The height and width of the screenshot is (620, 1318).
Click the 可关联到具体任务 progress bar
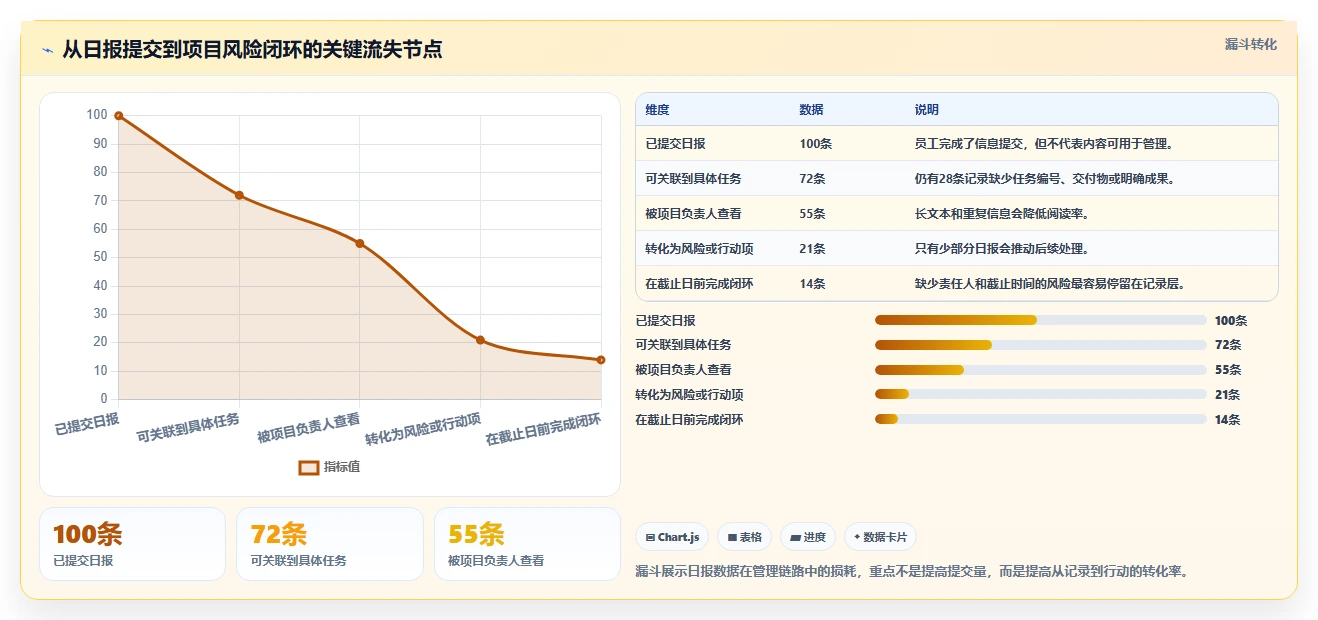[x=1040, y=345]
